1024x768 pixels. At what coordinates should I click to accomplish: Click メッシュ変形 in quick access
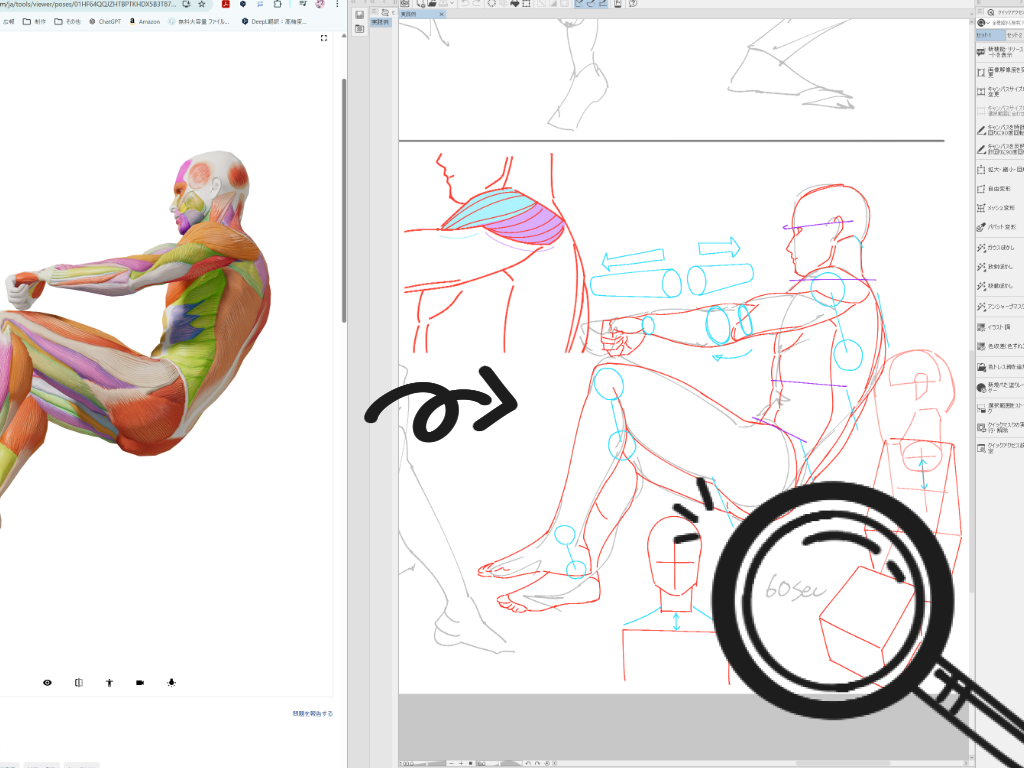click(x=1000, y=208)
